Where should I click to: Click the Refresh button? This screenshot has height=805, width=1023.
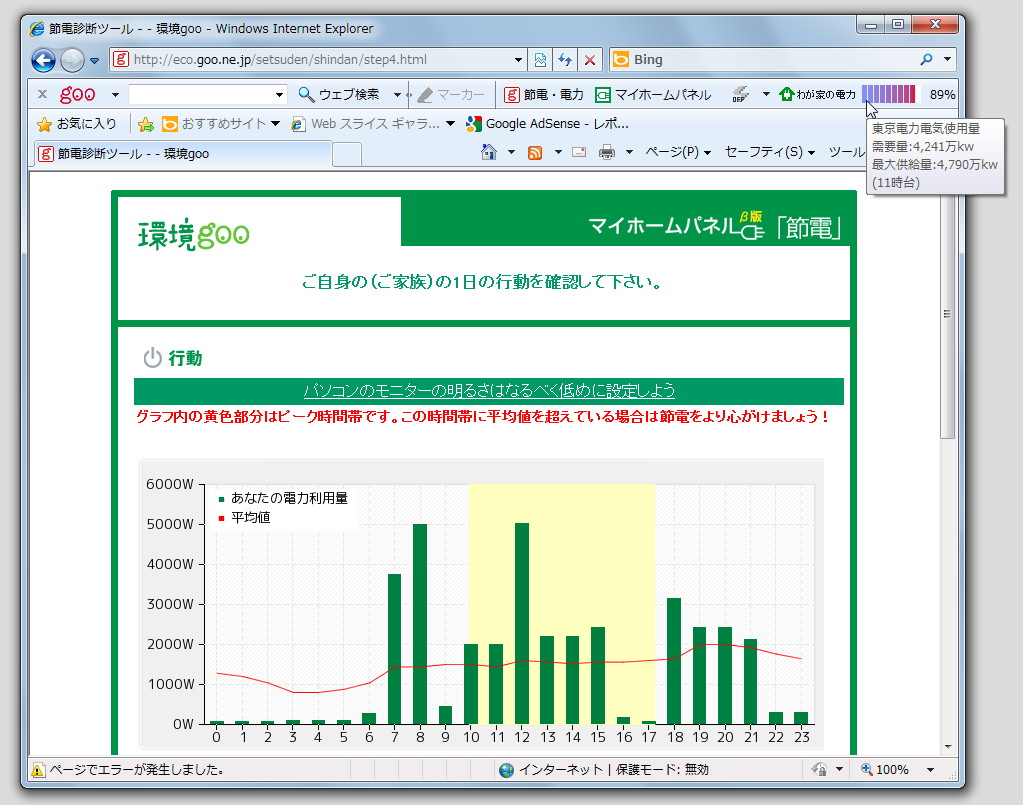(x=565, y=59)
